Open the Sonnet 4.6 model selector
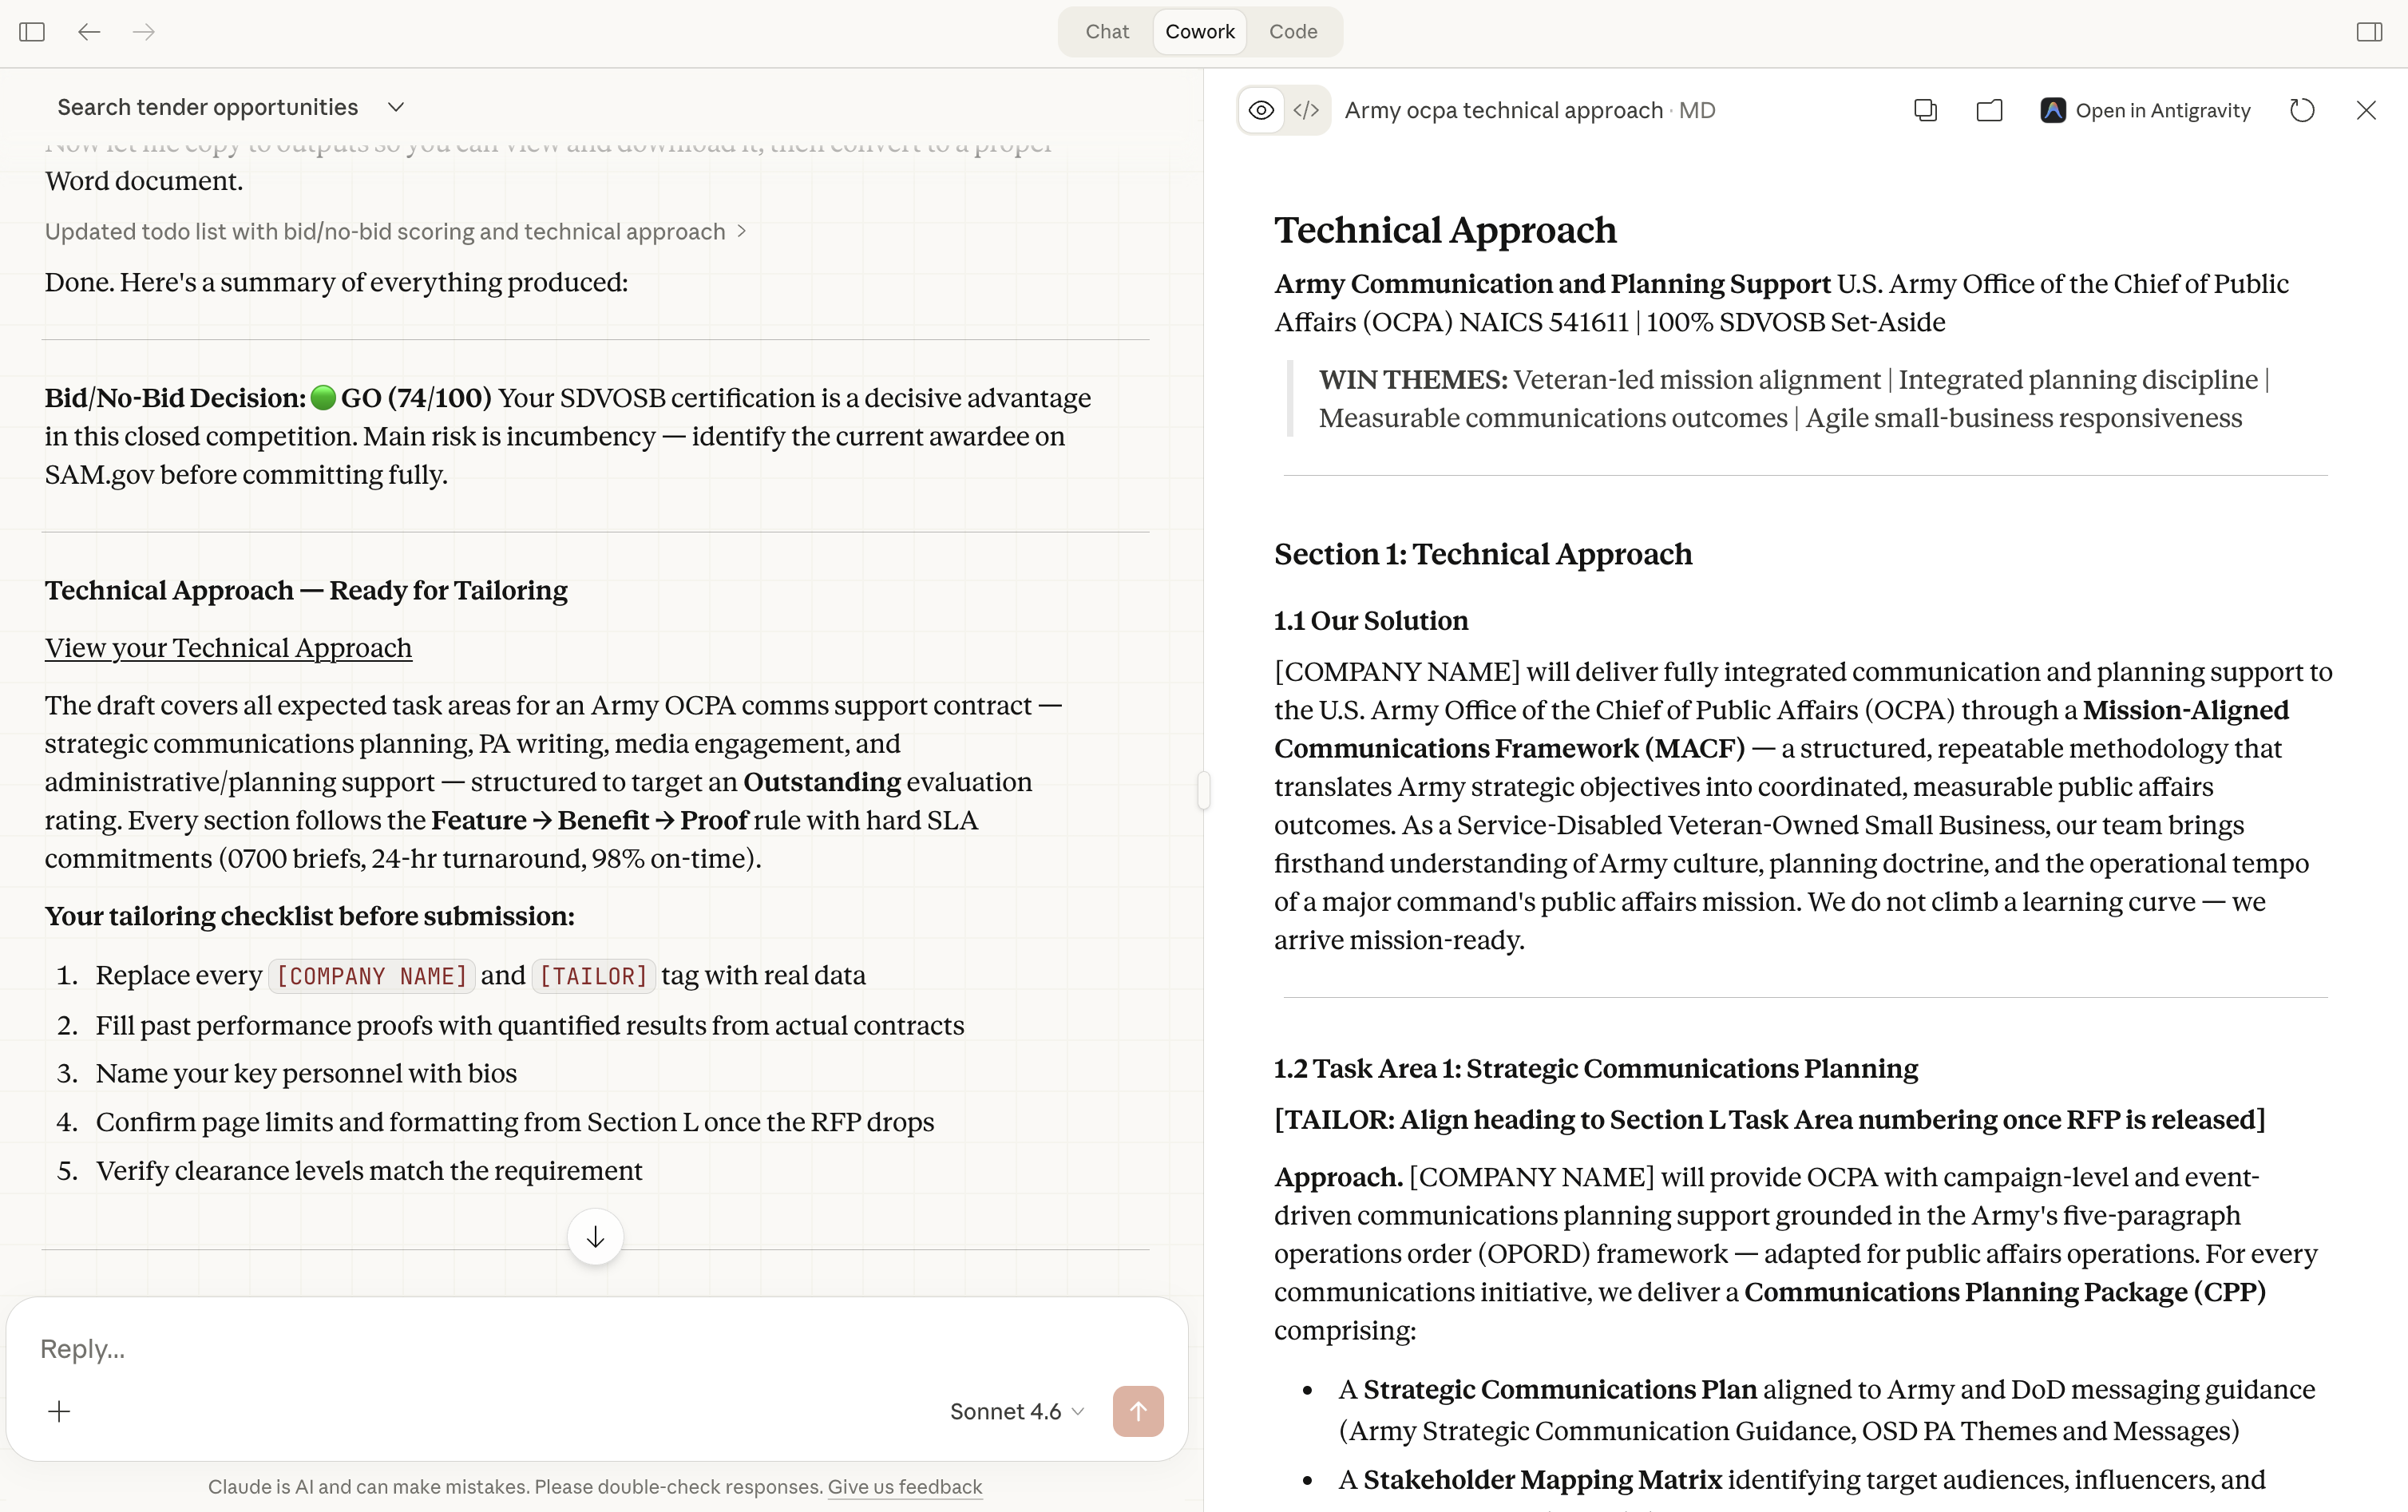The width and height of the screenshot is (2408, 1512). pyautogui.click(x=1017, y=1411)
